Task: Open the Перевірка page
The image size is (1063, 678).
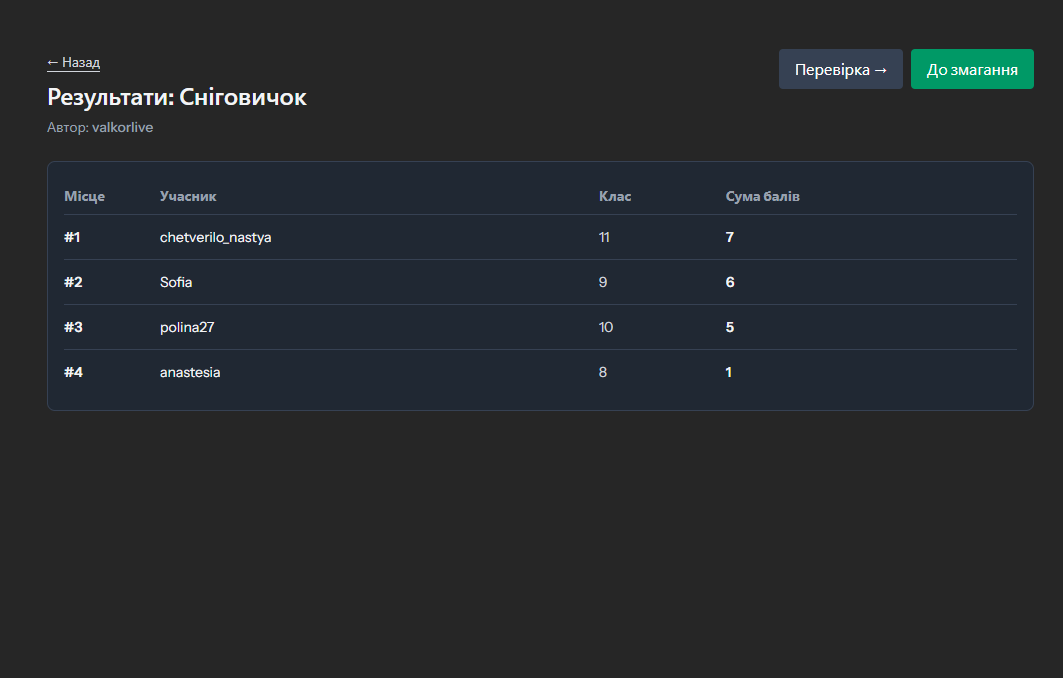Action: tap(840, 70)
